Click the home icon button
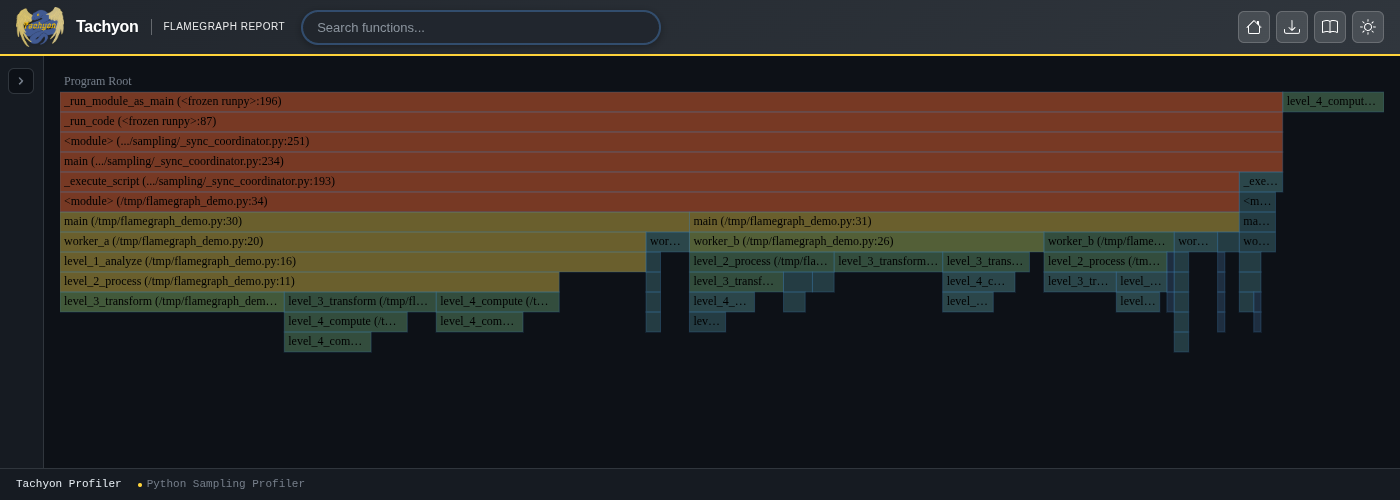 [x=1254, y=27]
